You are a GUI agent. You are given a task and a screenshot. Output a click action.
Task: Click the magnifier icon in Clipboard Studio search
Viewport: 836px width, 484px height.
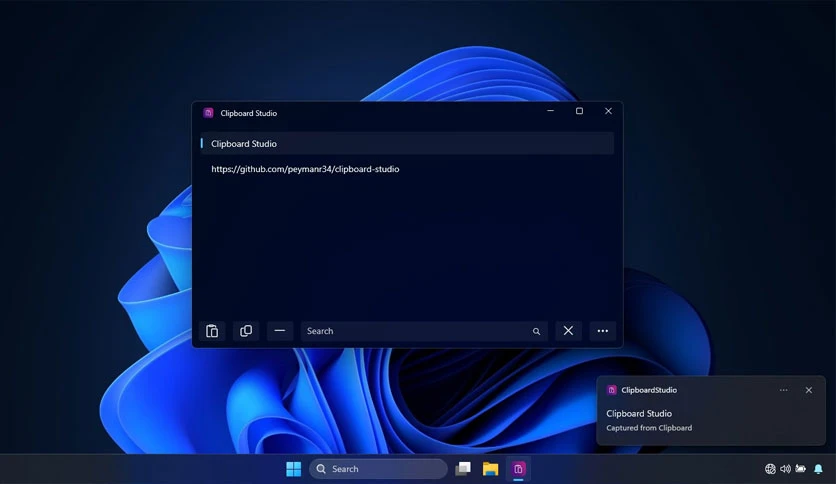536,332
